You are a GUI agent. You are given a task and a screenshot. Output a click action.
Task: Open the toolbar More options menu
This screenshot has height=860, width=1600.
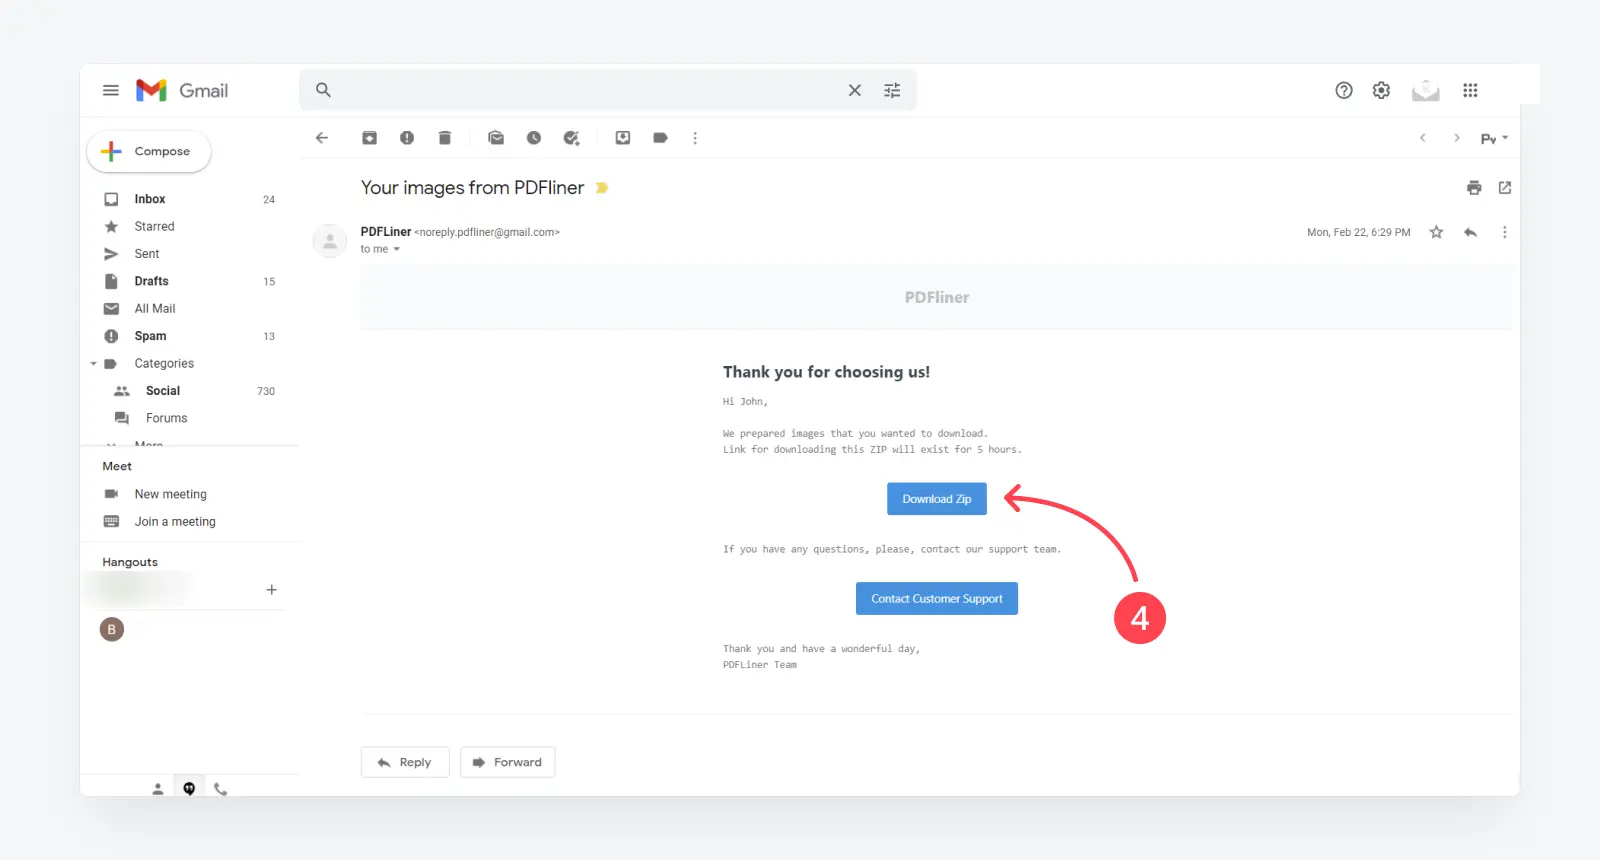point(695,138)
